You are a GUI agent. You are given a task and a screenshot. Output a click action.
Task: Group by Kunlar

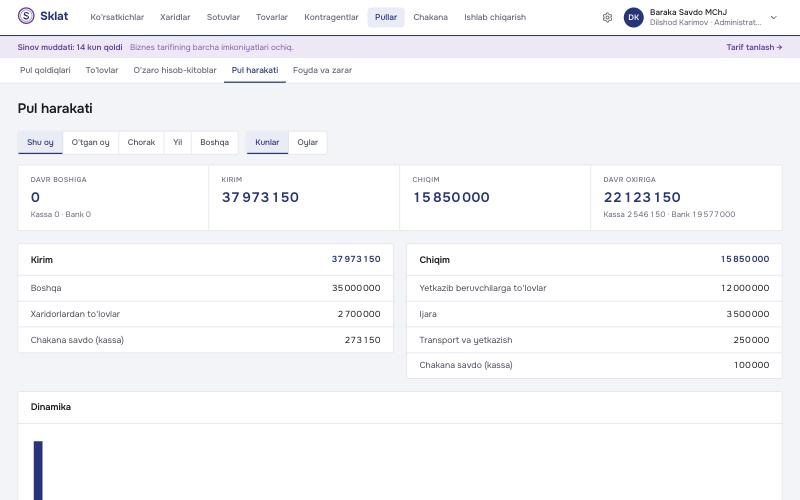tap(267, 142)
